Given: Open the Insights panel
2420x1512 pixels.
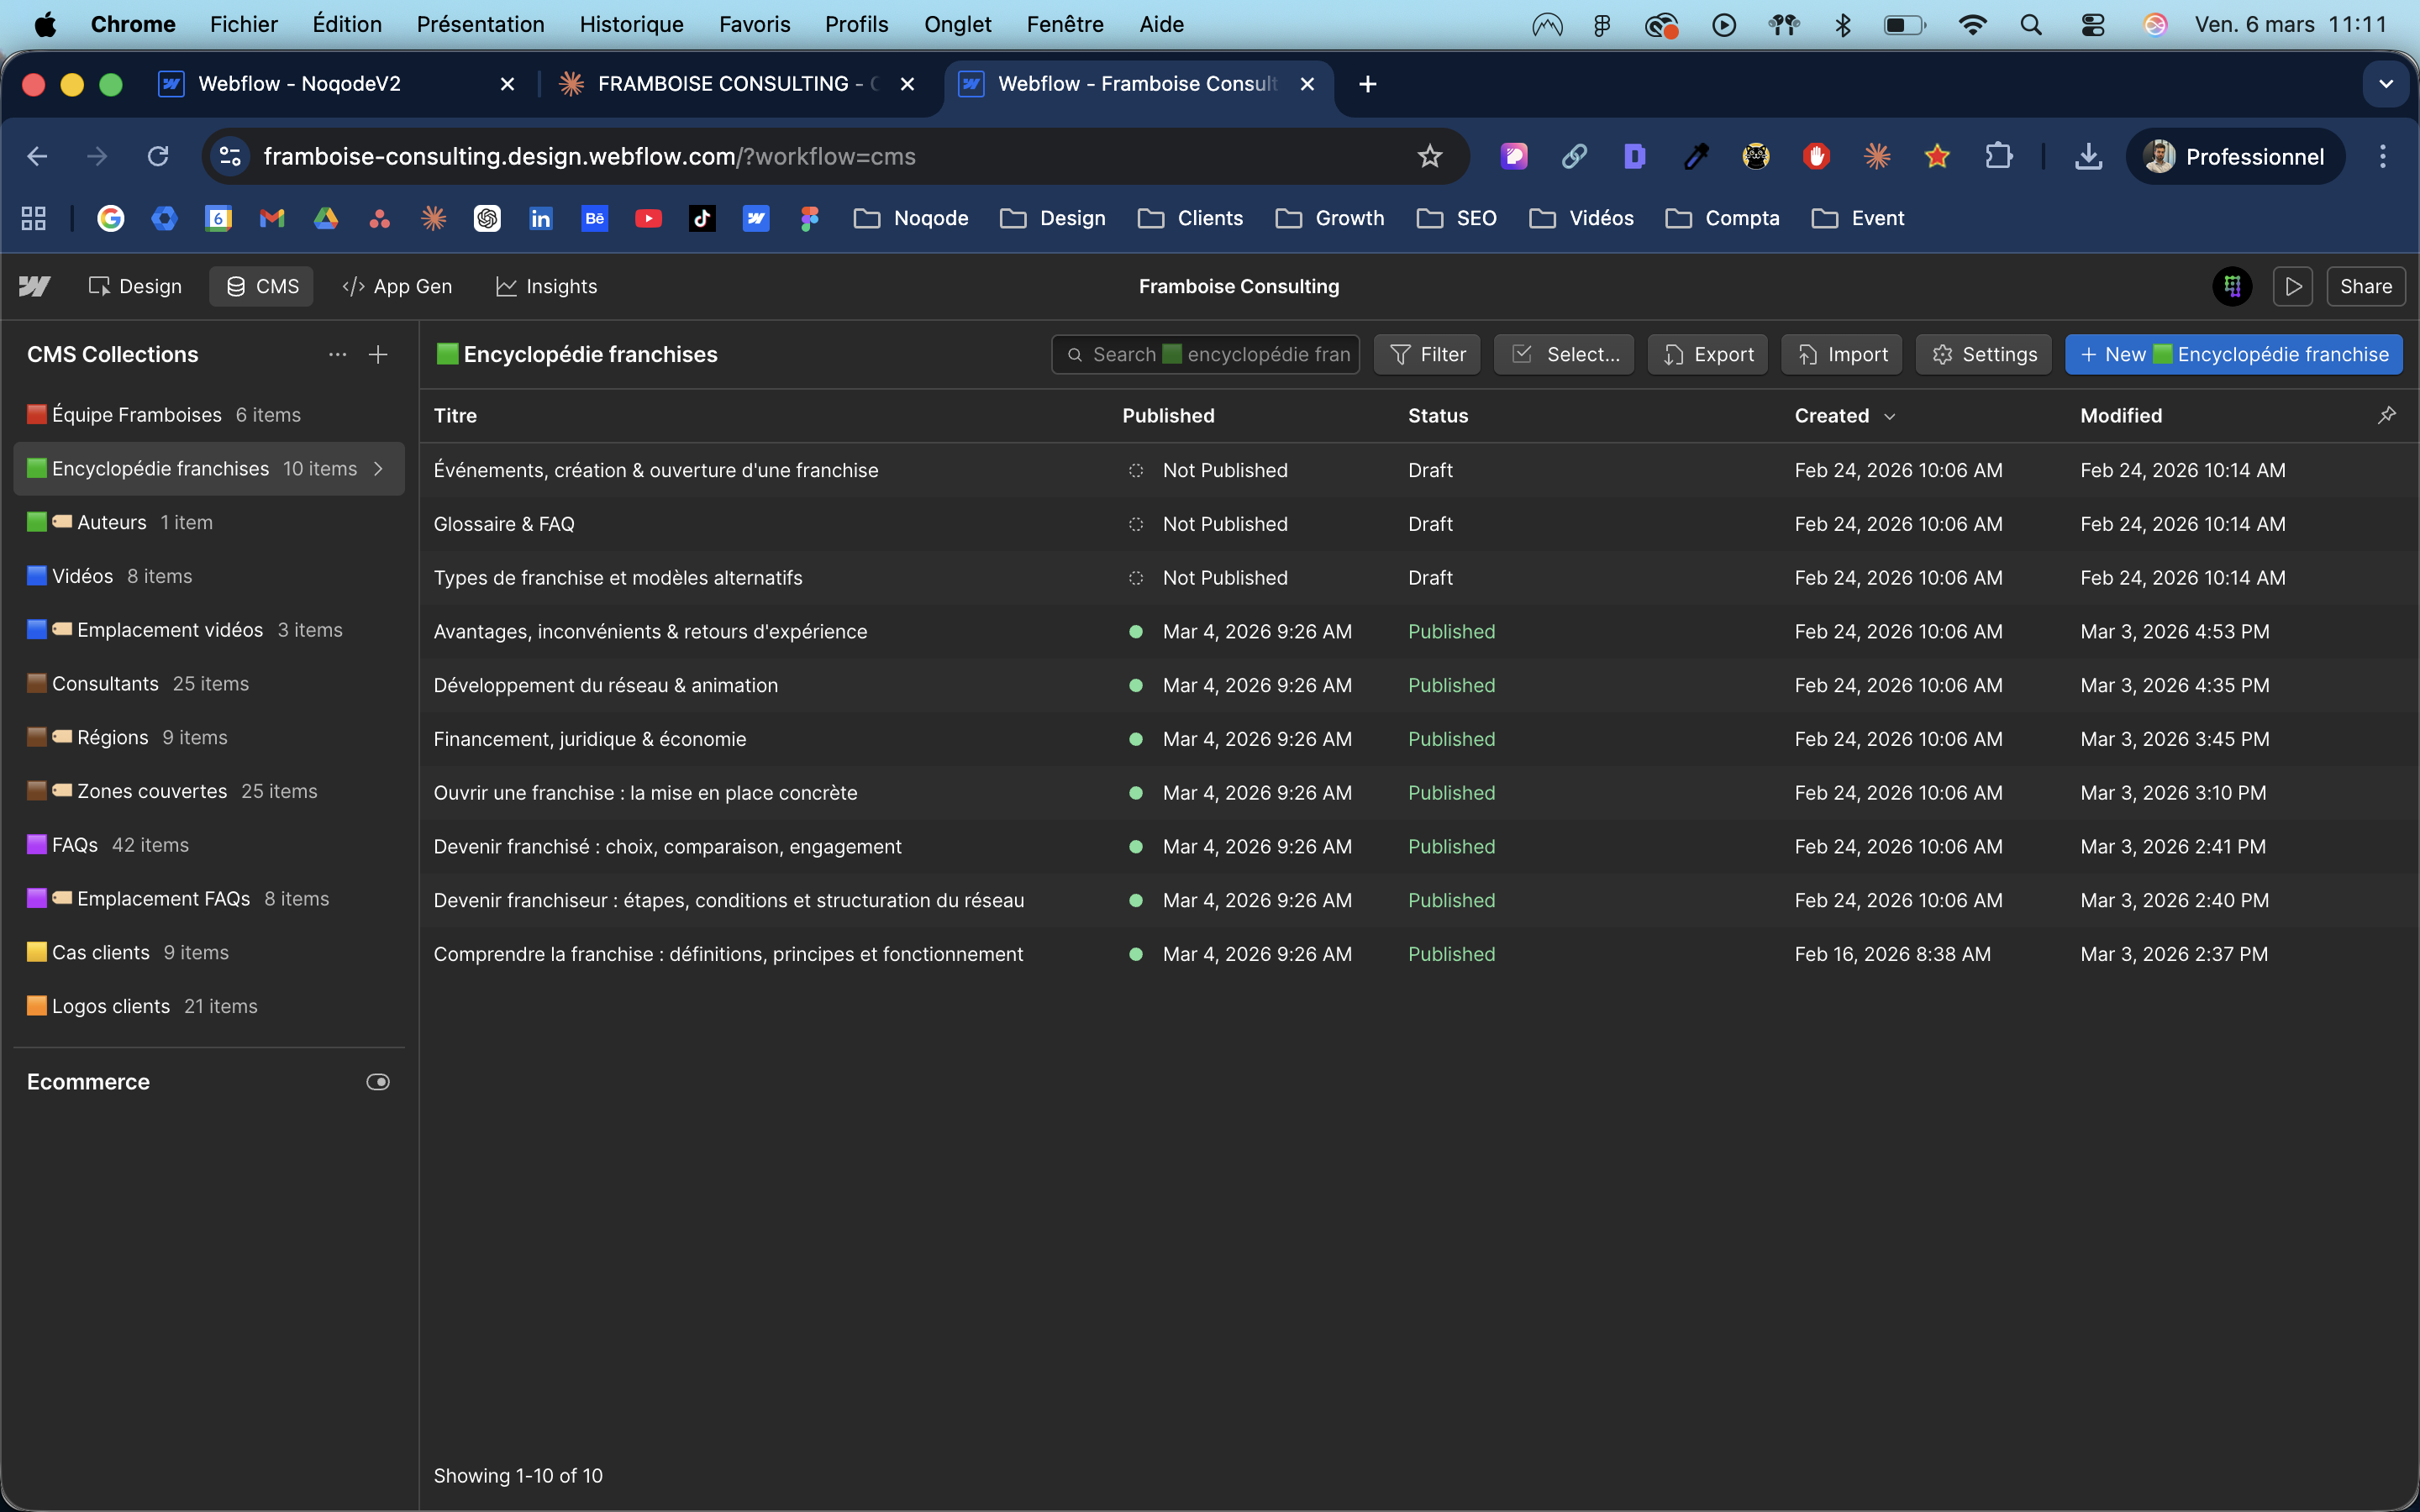Looking at the screenshot, I should tap(546, 286).
